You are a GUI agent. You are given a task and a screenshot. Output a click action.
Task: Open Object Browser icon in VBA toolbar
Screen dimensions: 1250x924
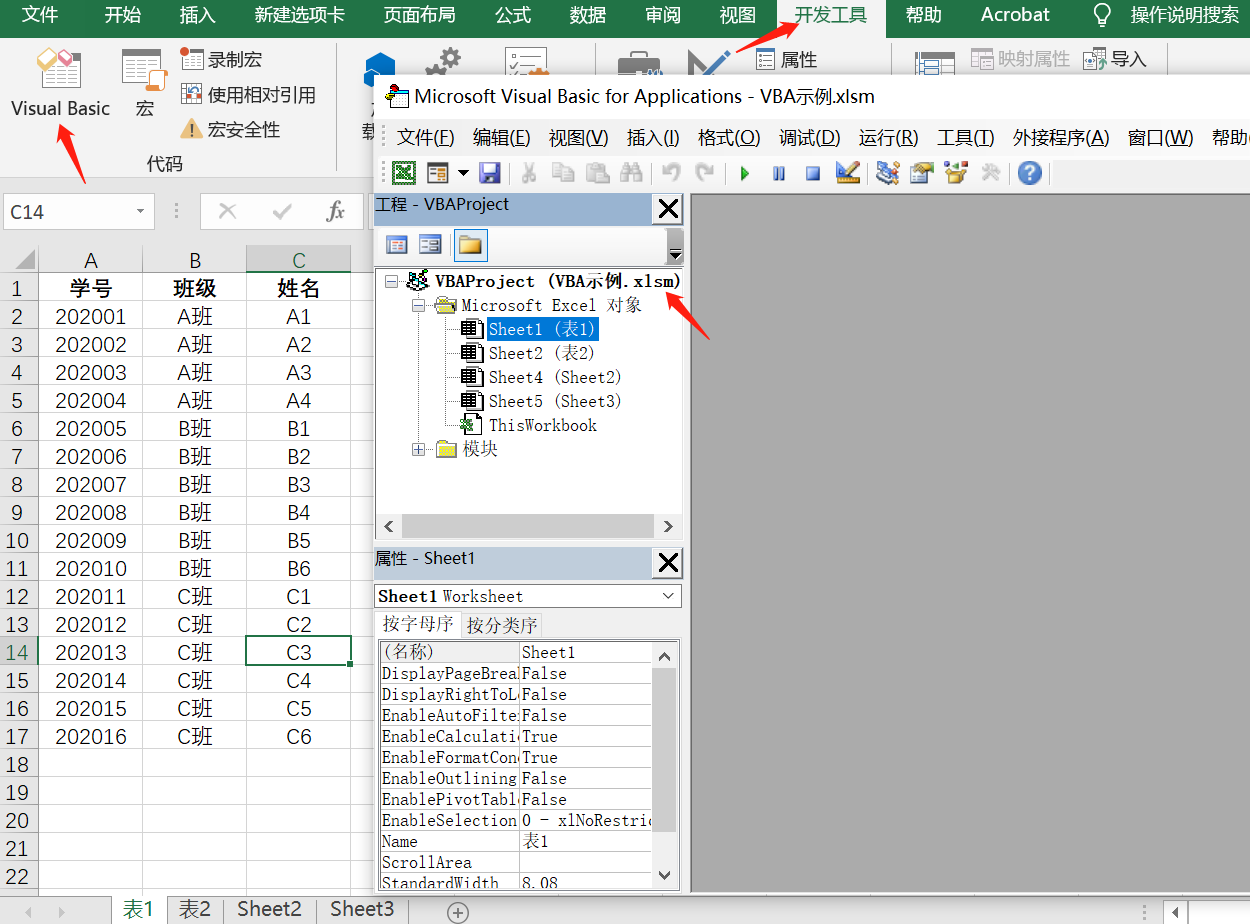(x=956, y=173)
